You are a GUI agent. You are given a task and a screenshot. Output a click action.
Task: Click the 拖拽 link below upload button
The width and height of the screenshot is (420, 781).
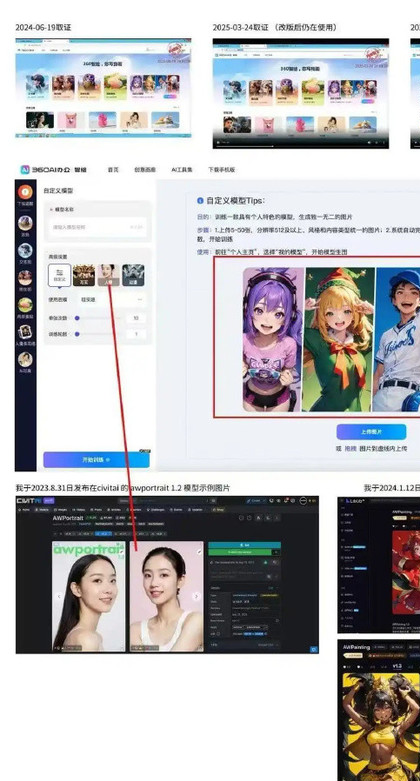[351, 449]
